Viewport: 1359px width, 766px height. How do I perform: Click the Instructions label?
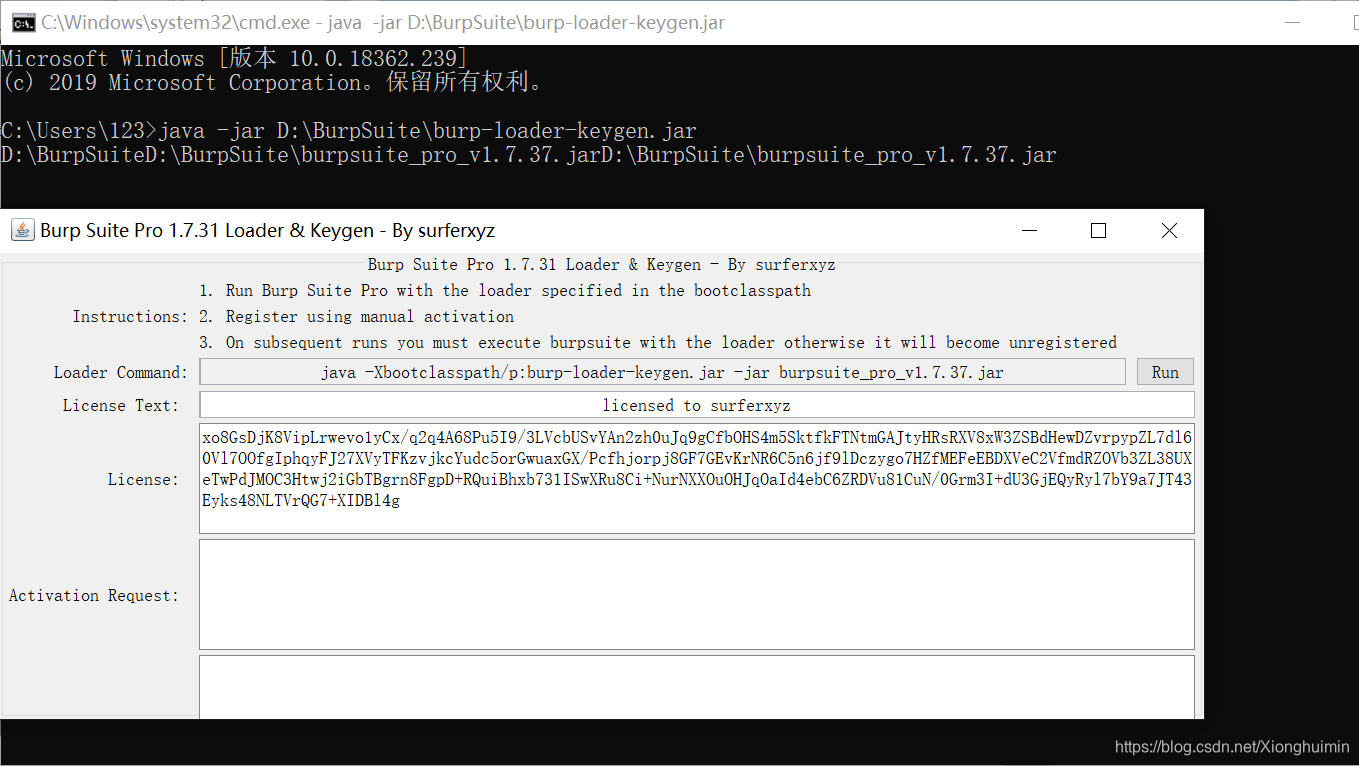tap(130, 316)
